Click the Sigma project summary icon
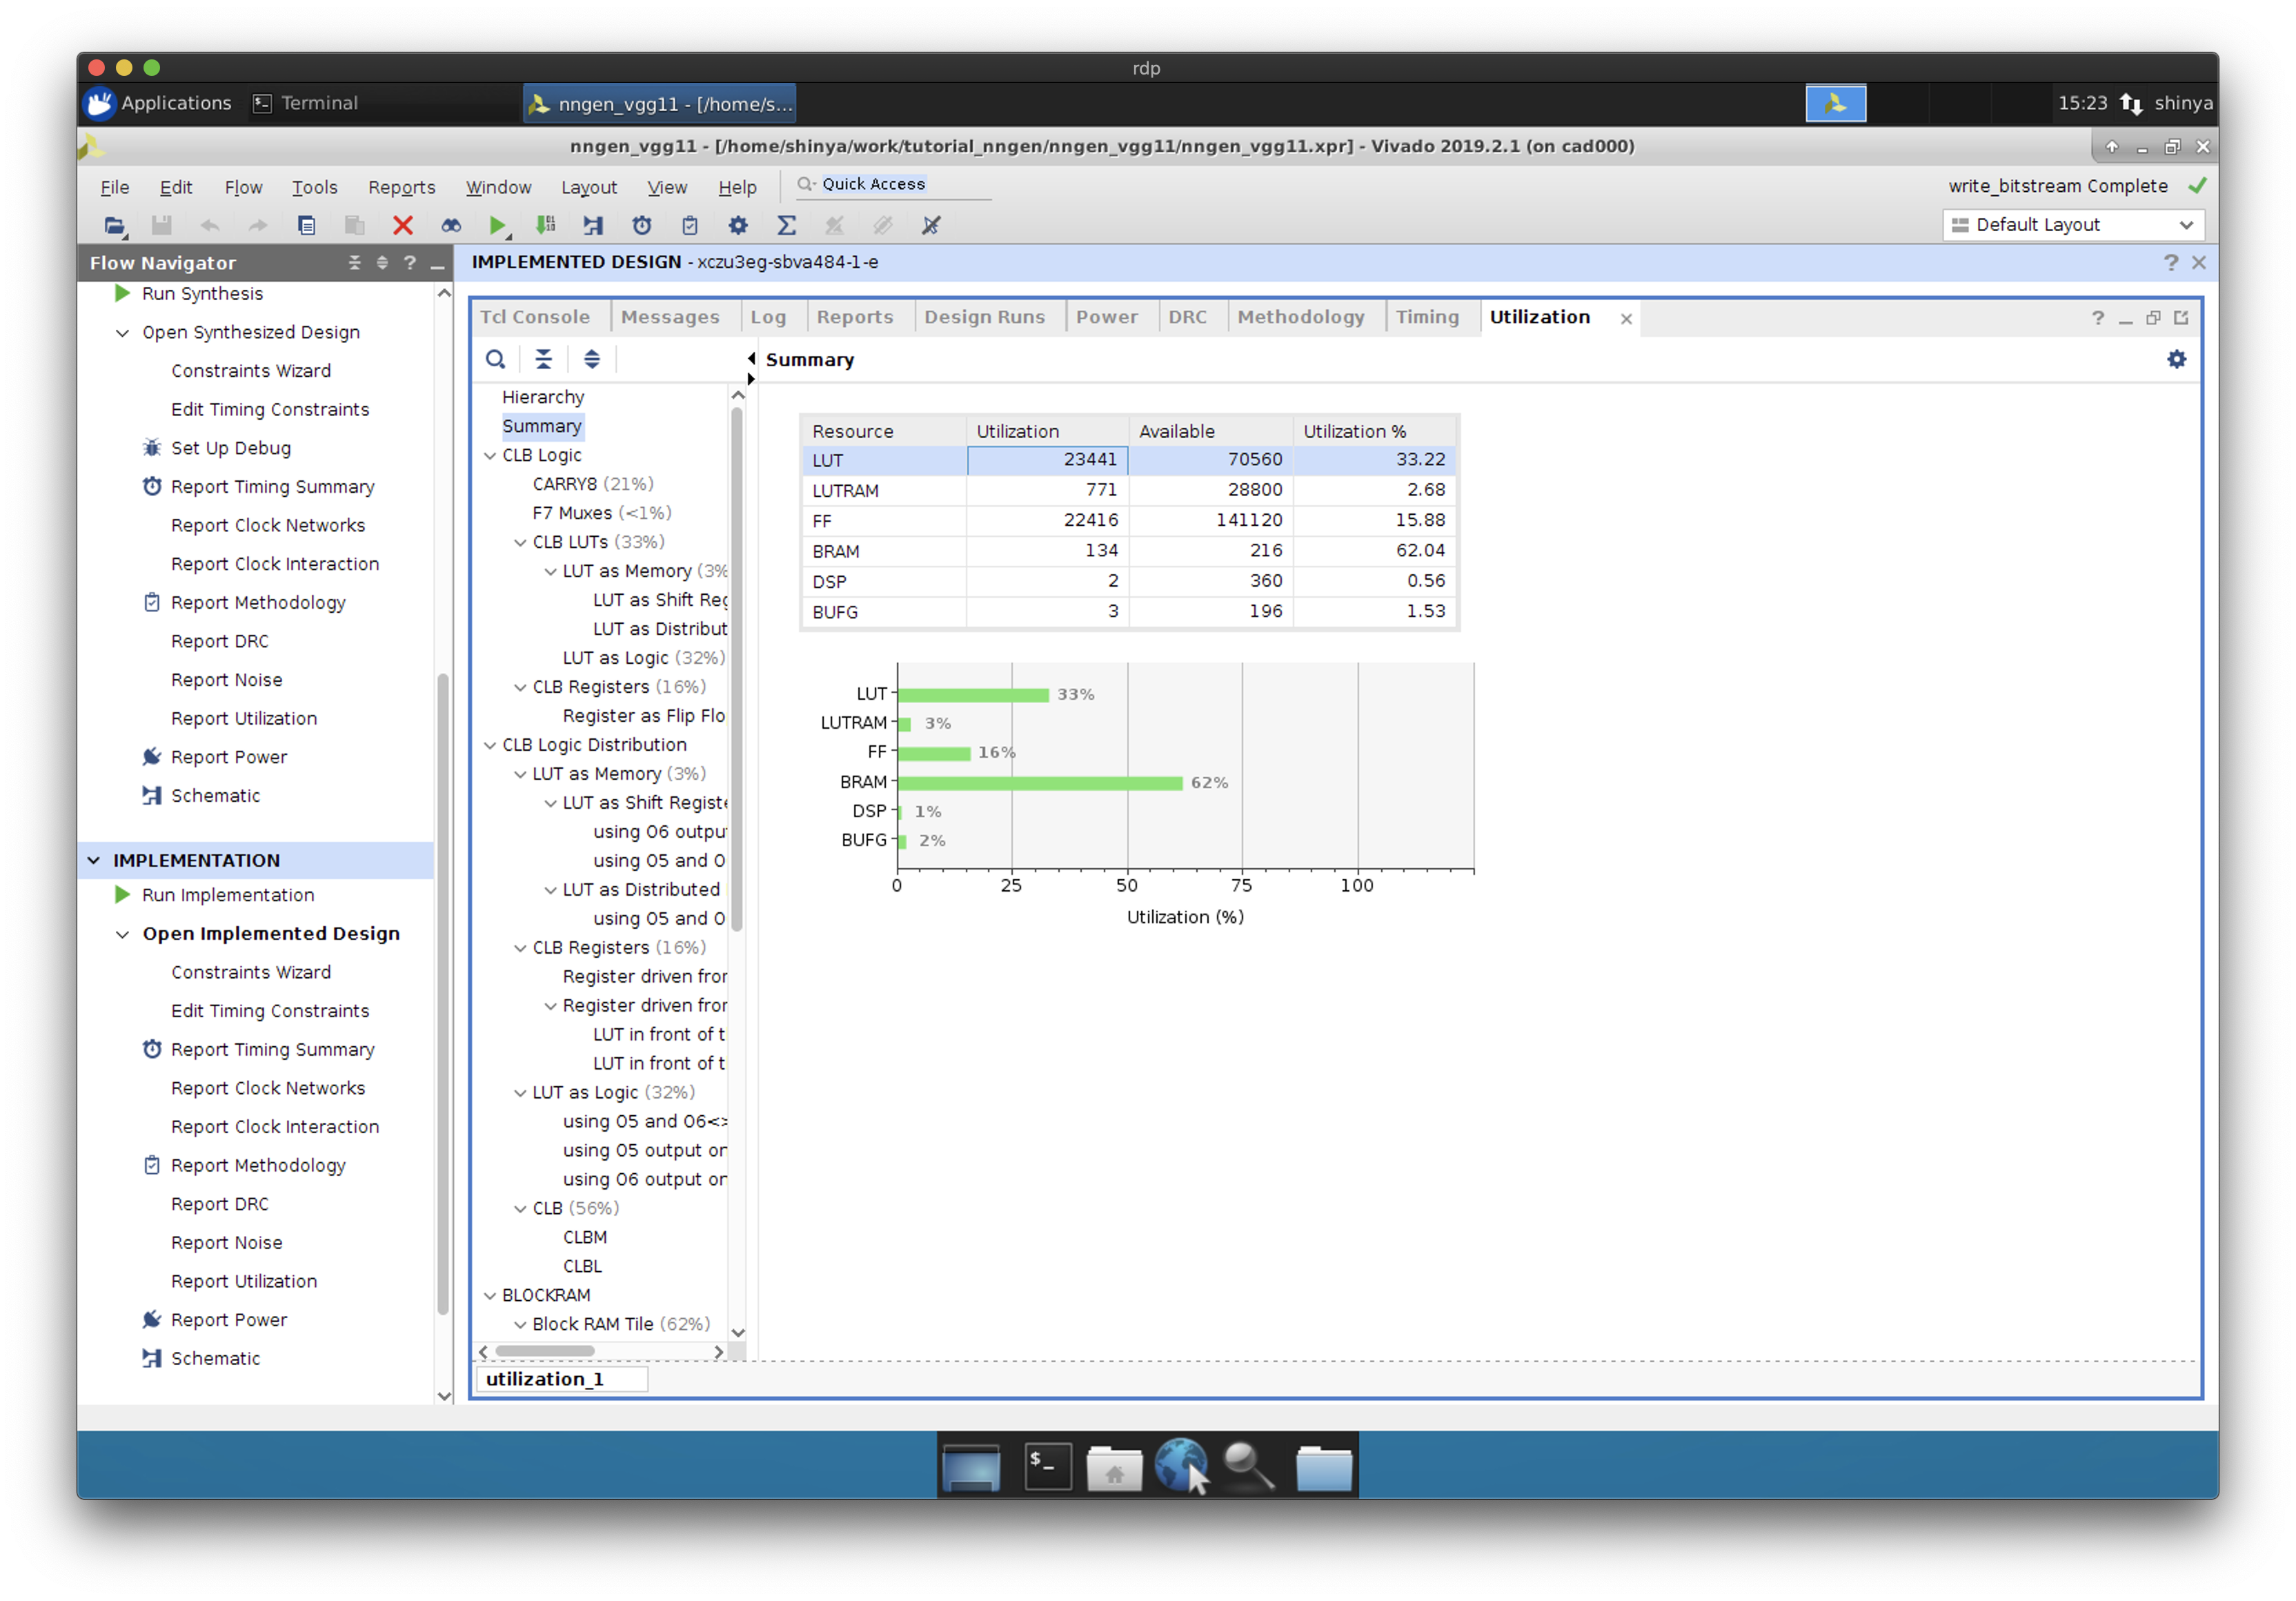Viewport: 2296px width, 1601px height. coord(787,225)
